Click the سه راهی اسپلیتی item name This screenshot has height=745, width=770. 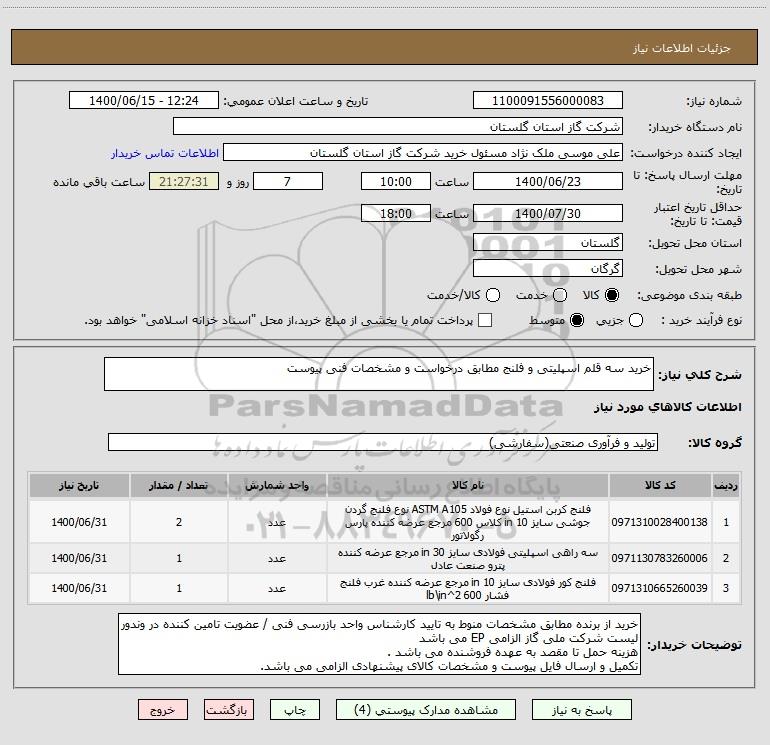pyautogui.click(x=468, y=559)
